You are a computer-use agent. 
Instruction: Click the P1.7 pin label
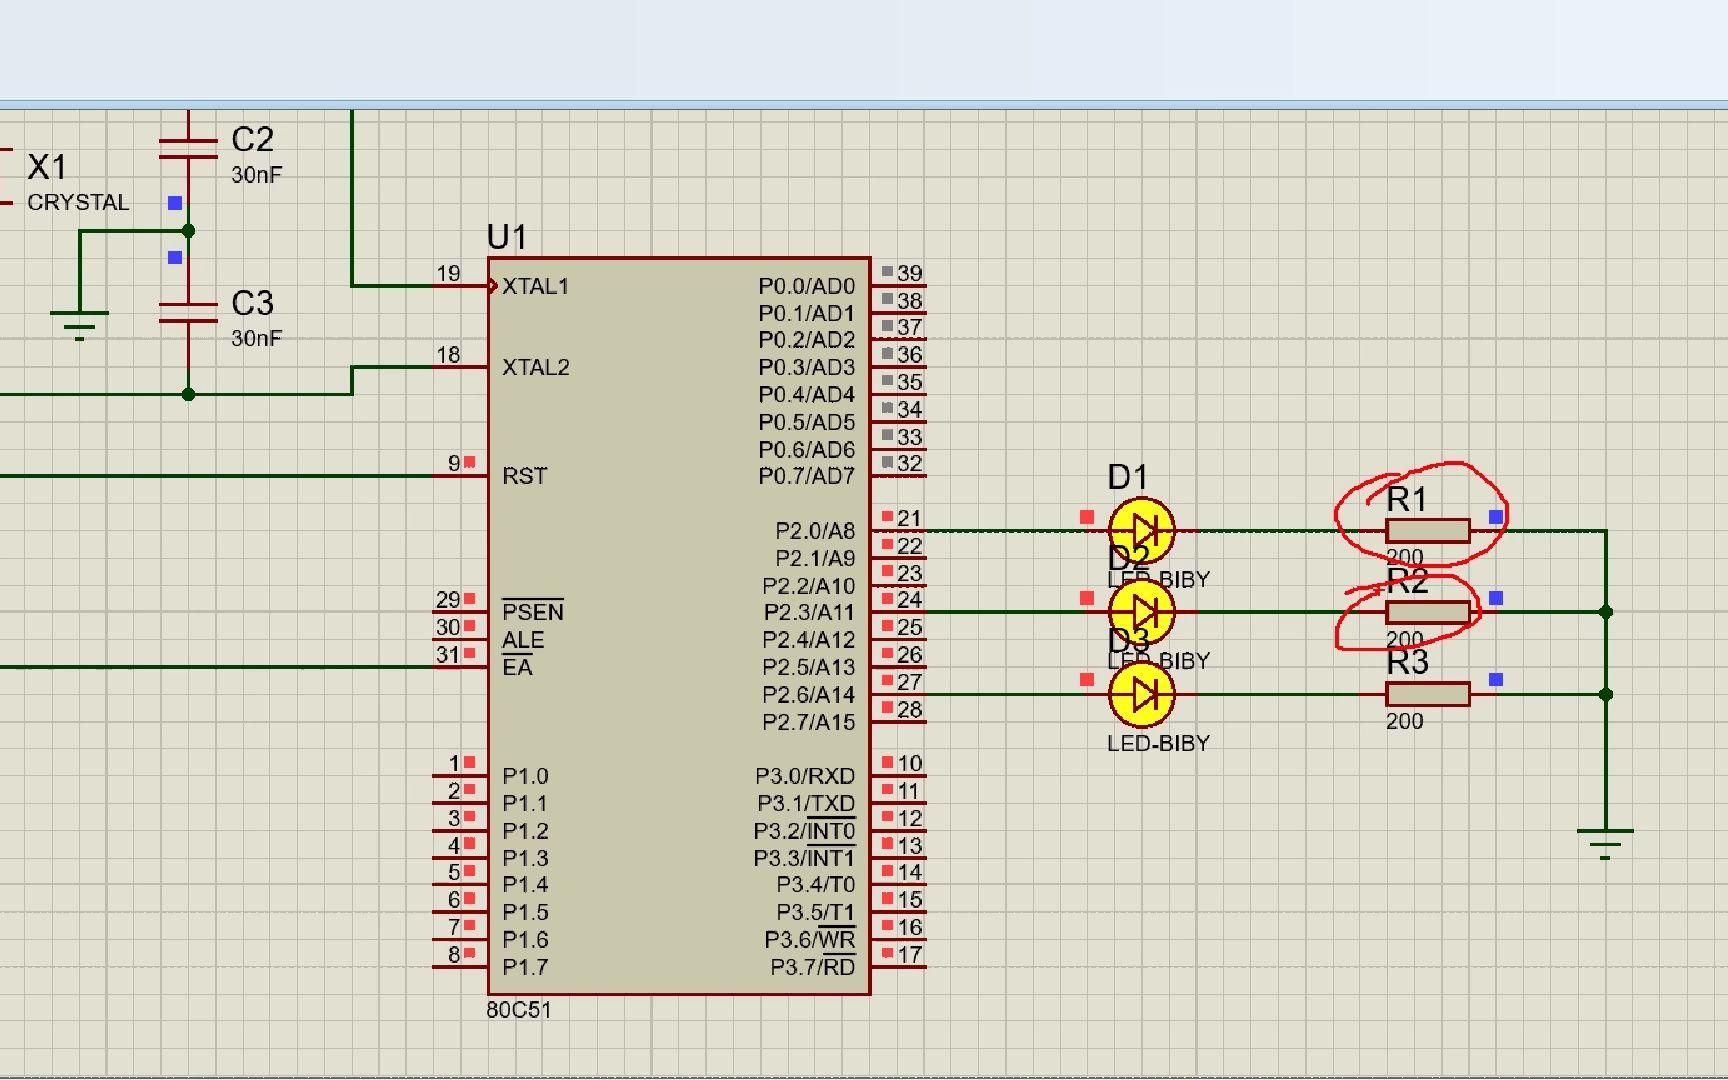click(x=525, y=967)
